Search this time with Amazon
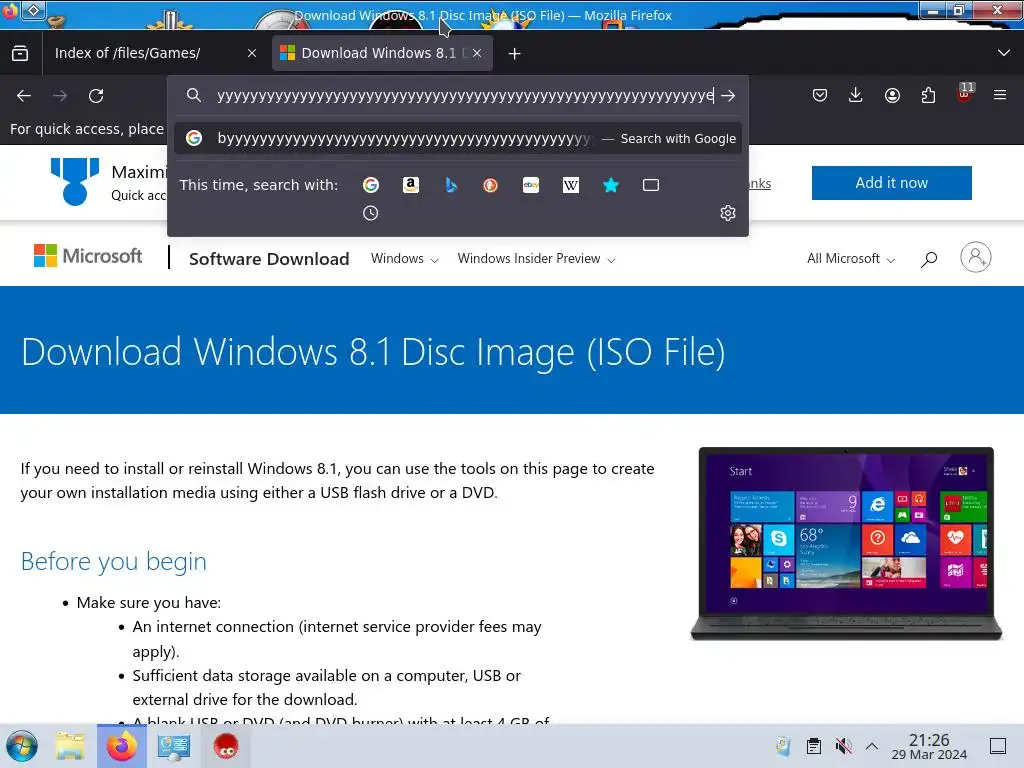The image size is (1024, 768). [x=411, y=185]
